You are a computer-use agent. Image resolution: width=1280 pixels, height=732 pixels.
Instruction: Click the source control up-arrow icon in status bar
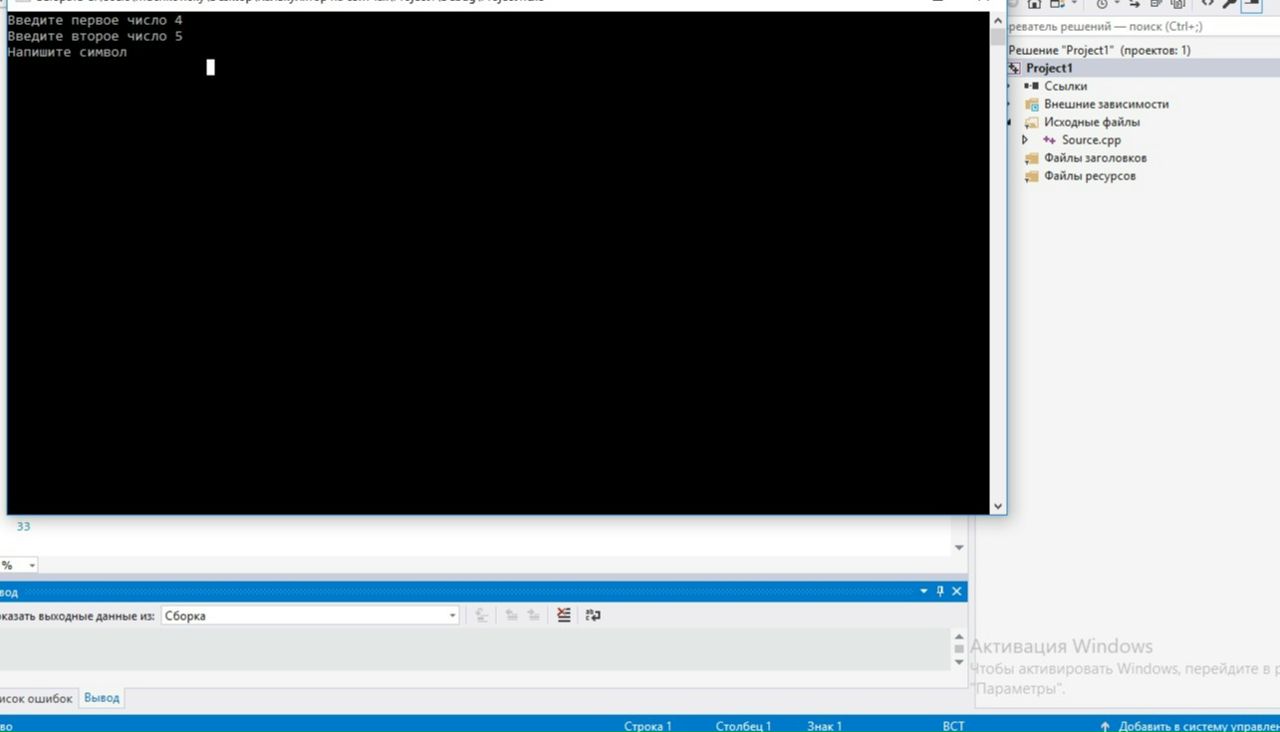point(1105,726)
